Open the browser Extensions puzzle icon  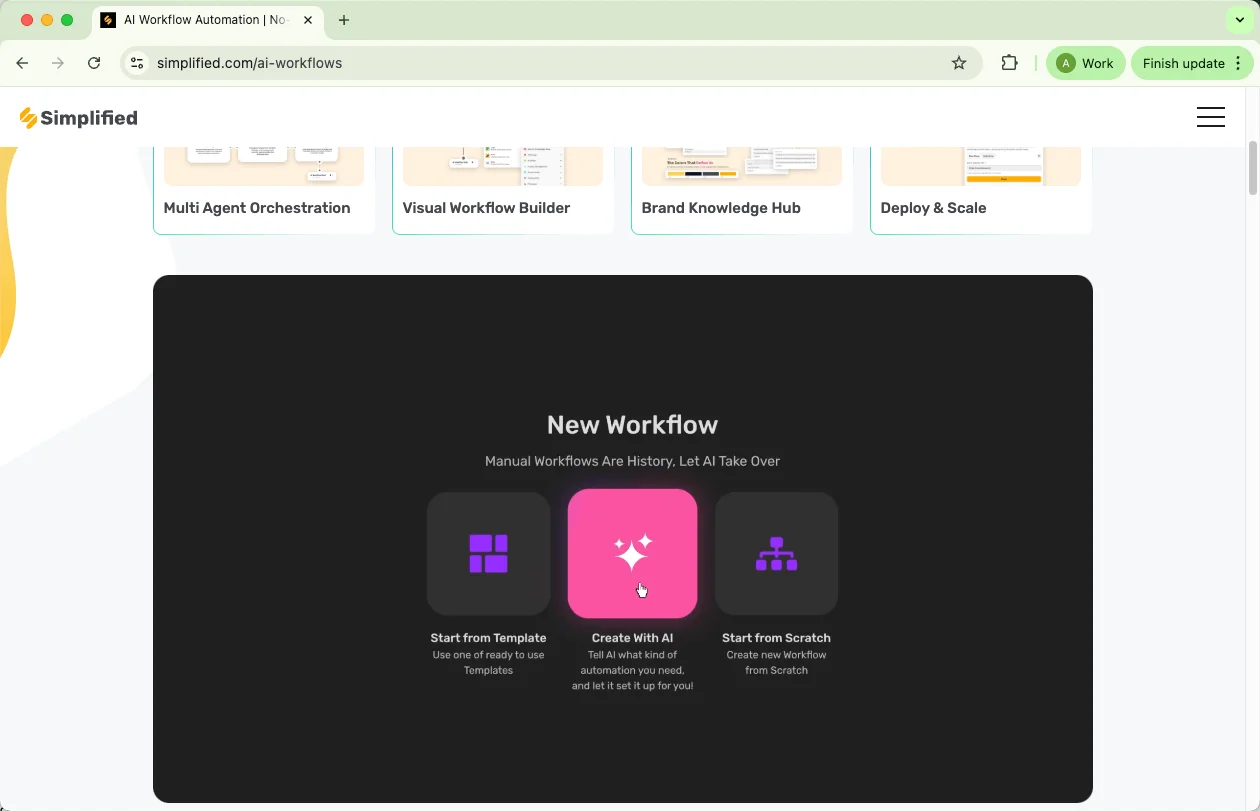point(1009,63)
